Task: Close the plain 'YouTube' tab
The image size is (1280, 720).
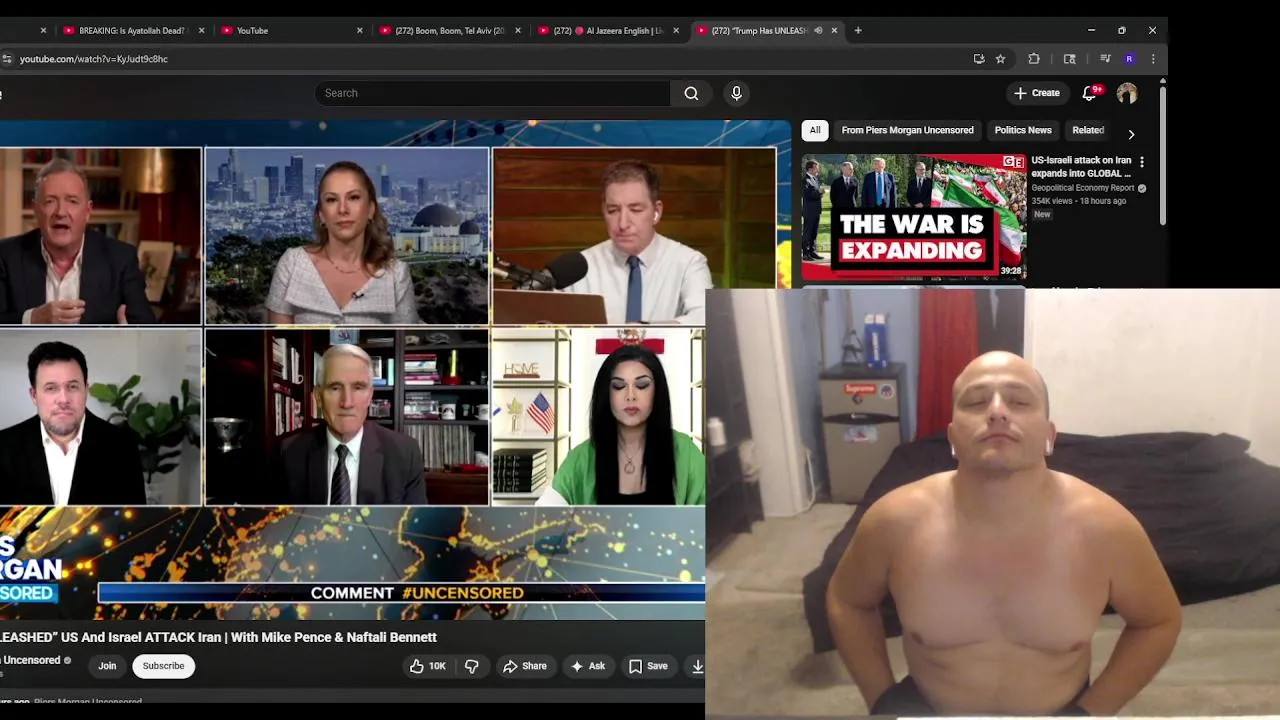Action: [360, 30]
